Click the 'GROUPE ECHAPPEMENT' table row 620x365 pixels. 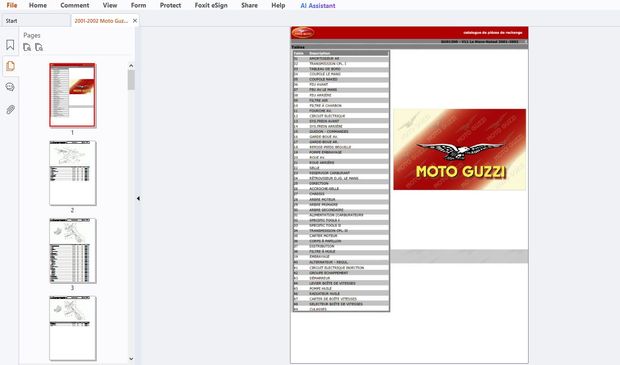[341, 273]
